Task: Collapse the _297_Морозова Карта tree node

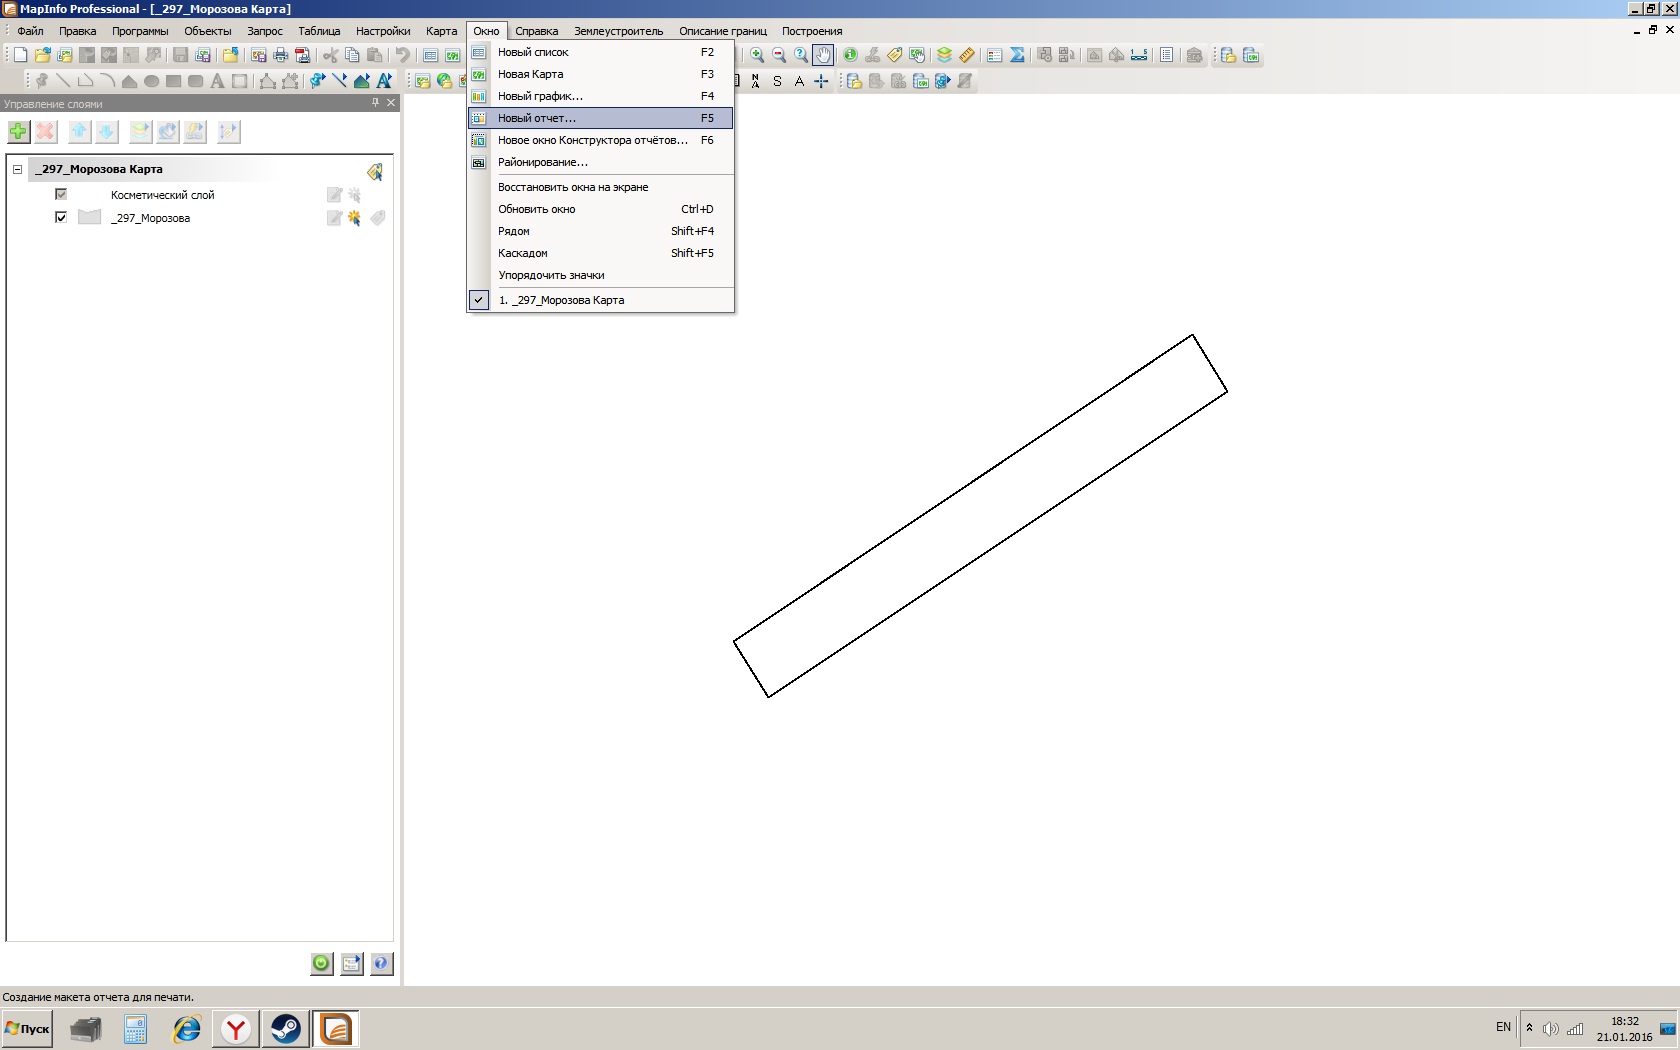Action: click(17, 169)
